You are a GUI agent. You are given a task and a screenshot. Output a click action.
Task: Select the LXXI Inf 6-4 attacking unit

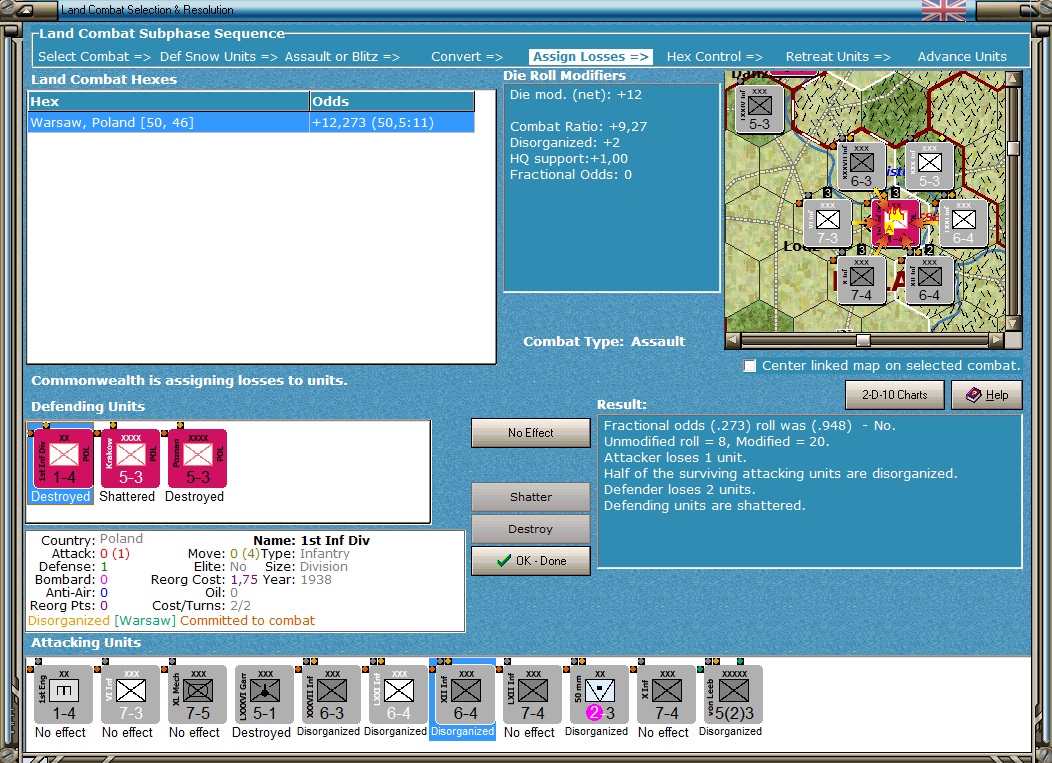click(x=399, y=695)
